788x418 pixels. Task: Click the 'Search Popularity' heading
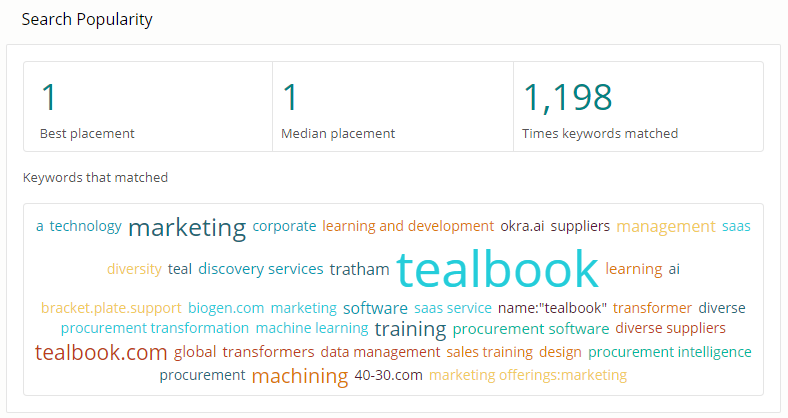pos(87,20)
